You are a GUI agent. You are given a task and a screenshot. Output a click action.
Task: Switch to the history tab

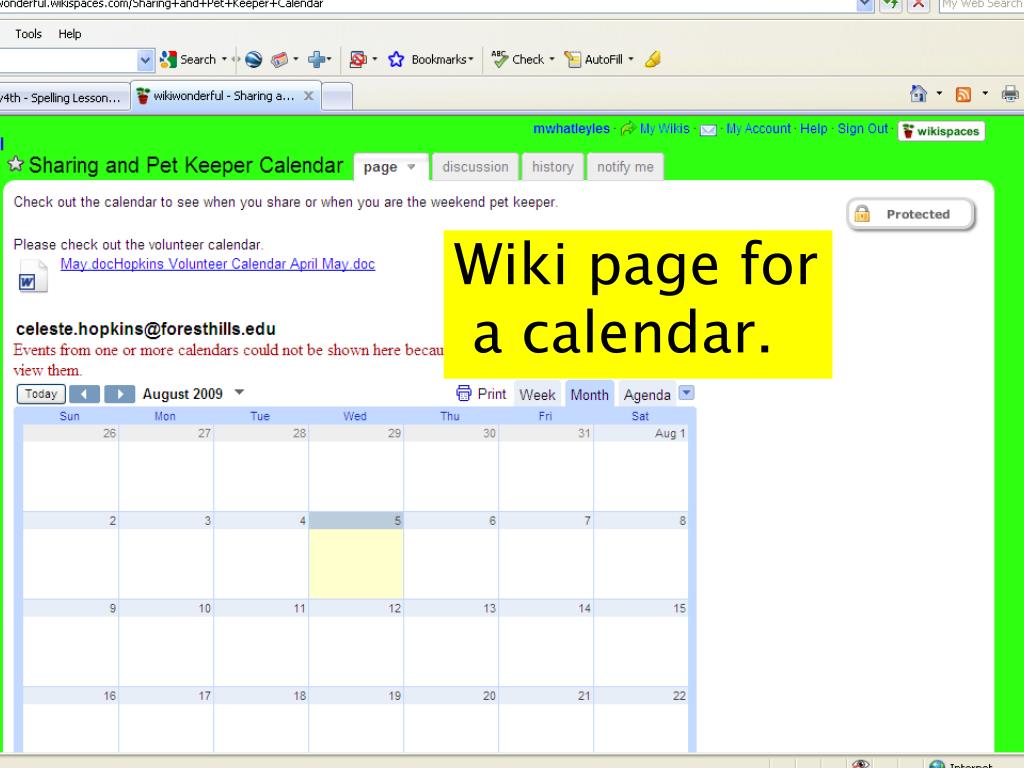point(552,167)
